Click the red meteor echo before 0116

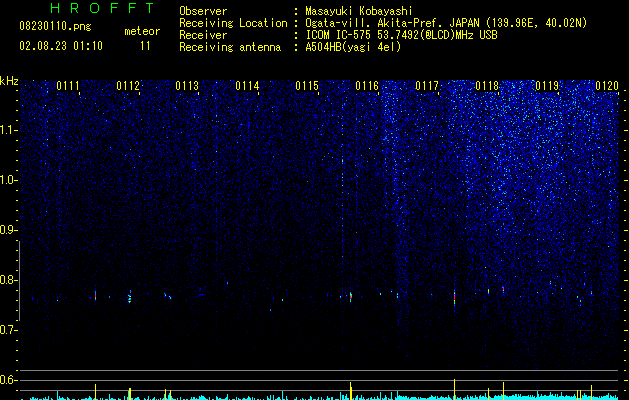click(351, 297)
